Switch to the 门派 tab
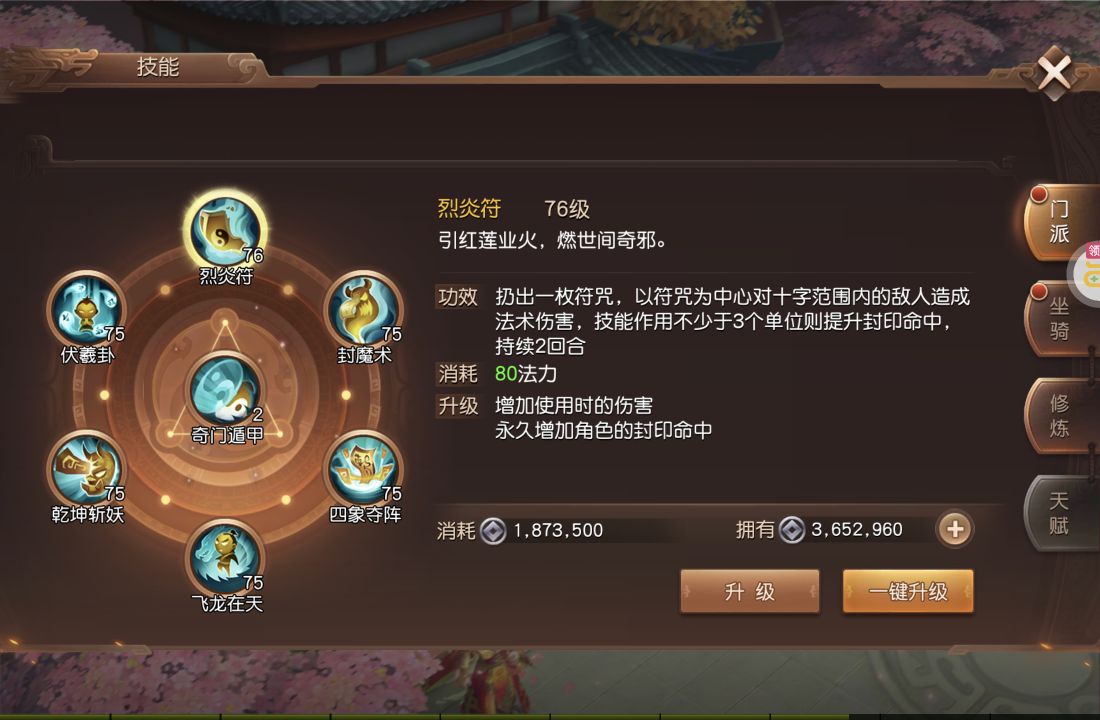This screenshot has width=1100, height=720. pos(1058,221)
